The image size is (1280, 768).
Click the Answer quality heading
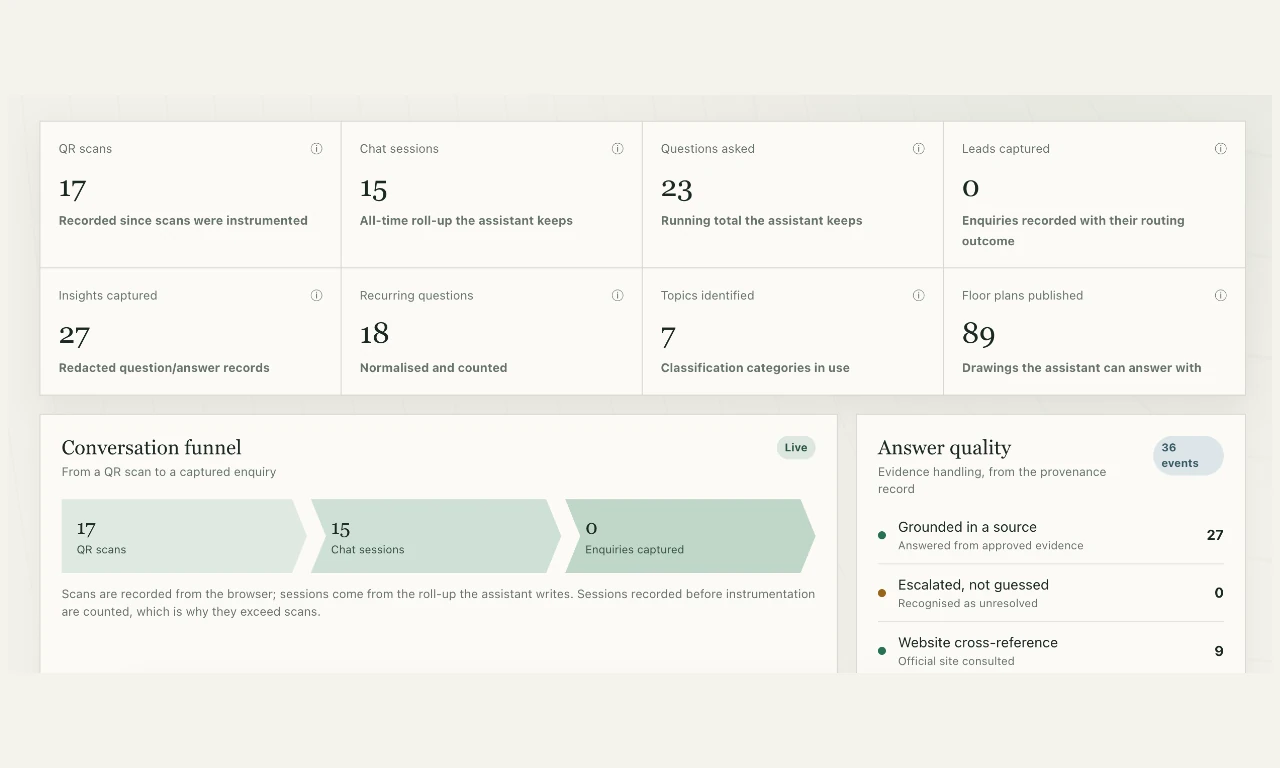click(x=944, y=448)
